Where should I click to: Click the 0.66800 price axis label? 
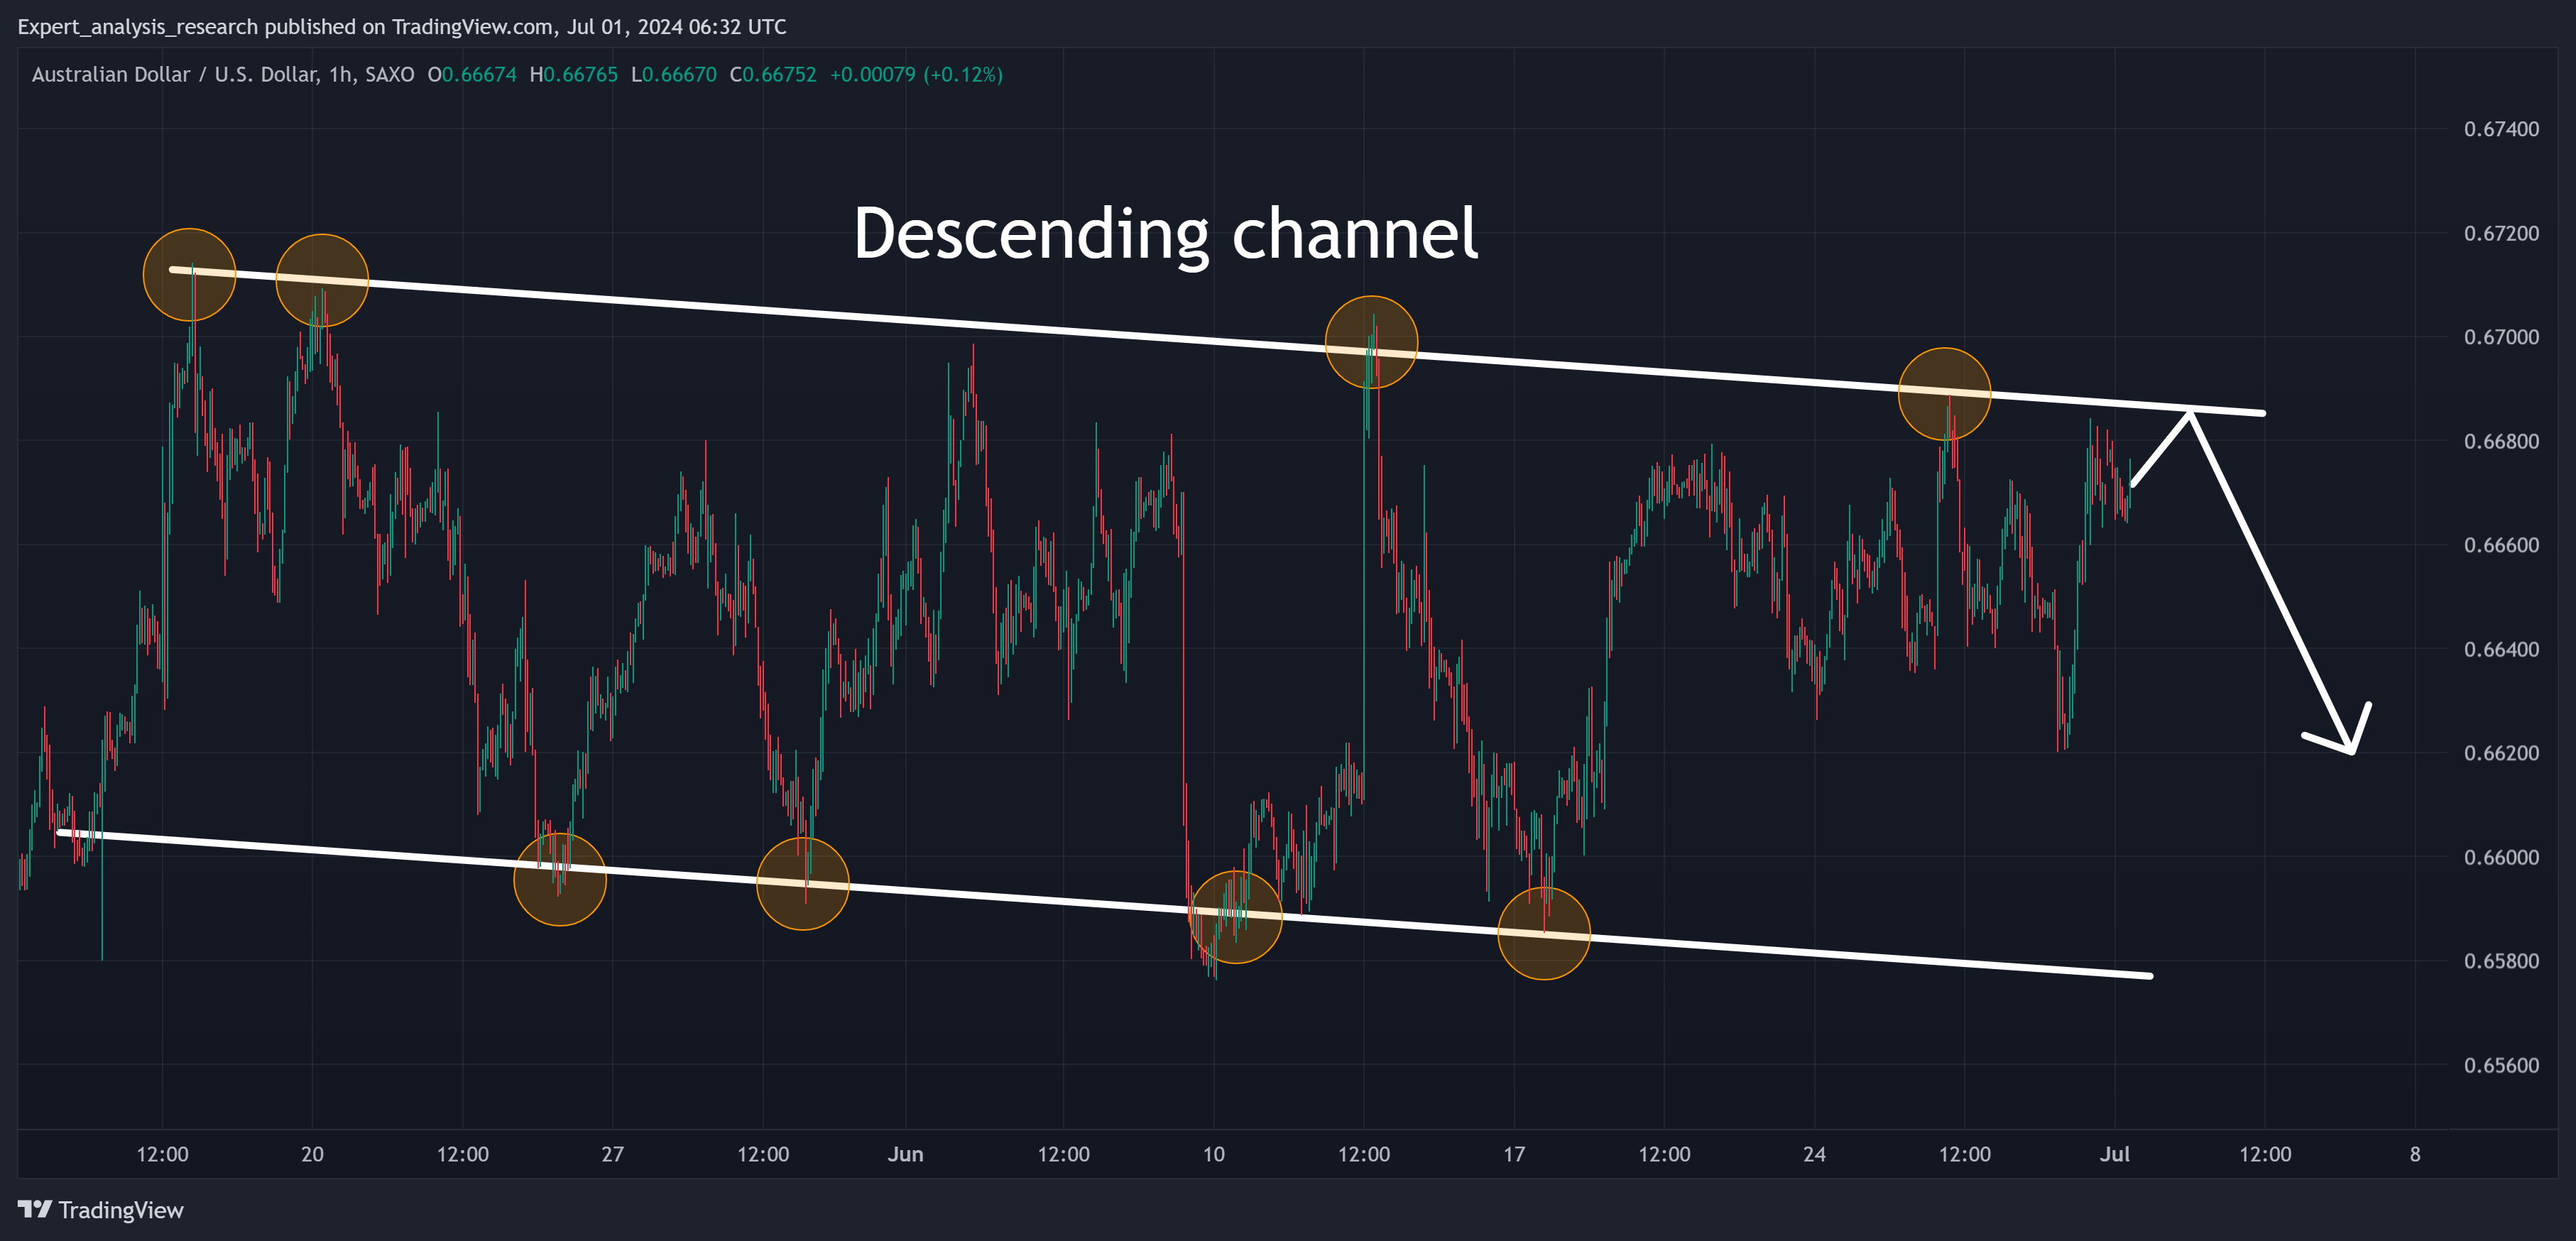[x=2501, y=441]
